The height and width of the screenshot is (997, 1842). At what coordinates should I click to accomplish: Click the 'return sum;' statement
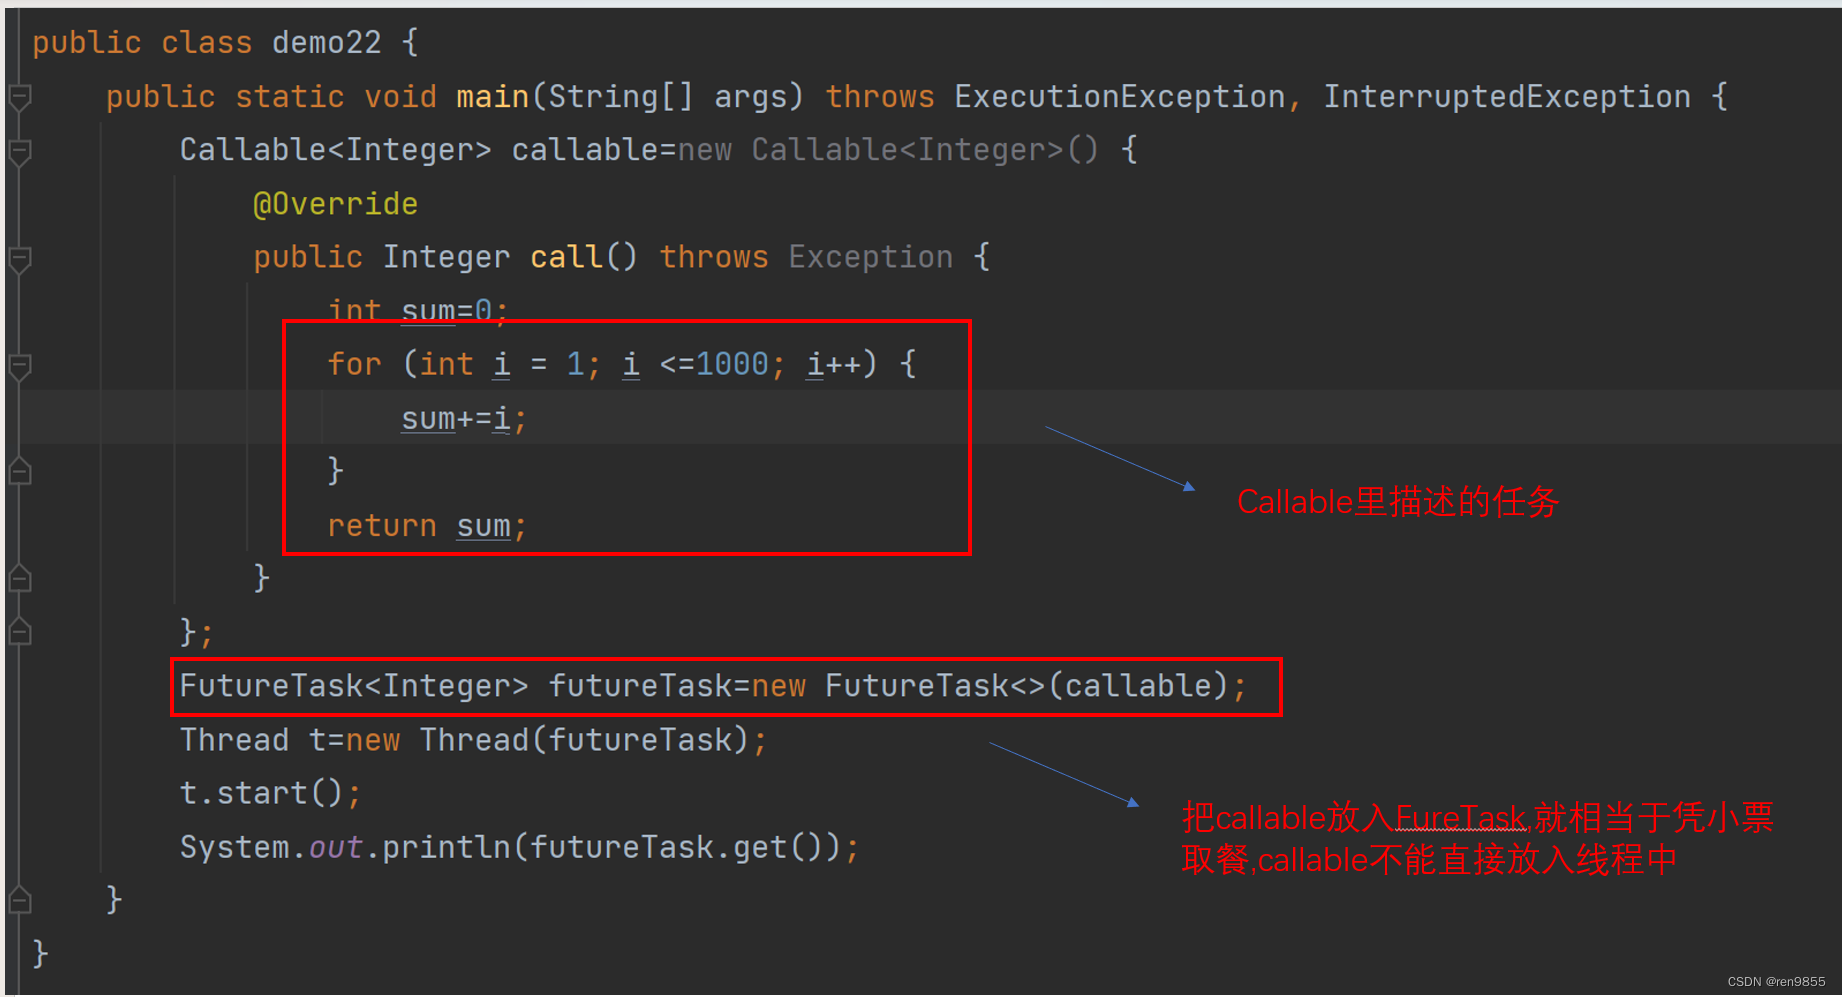(427, 526)
